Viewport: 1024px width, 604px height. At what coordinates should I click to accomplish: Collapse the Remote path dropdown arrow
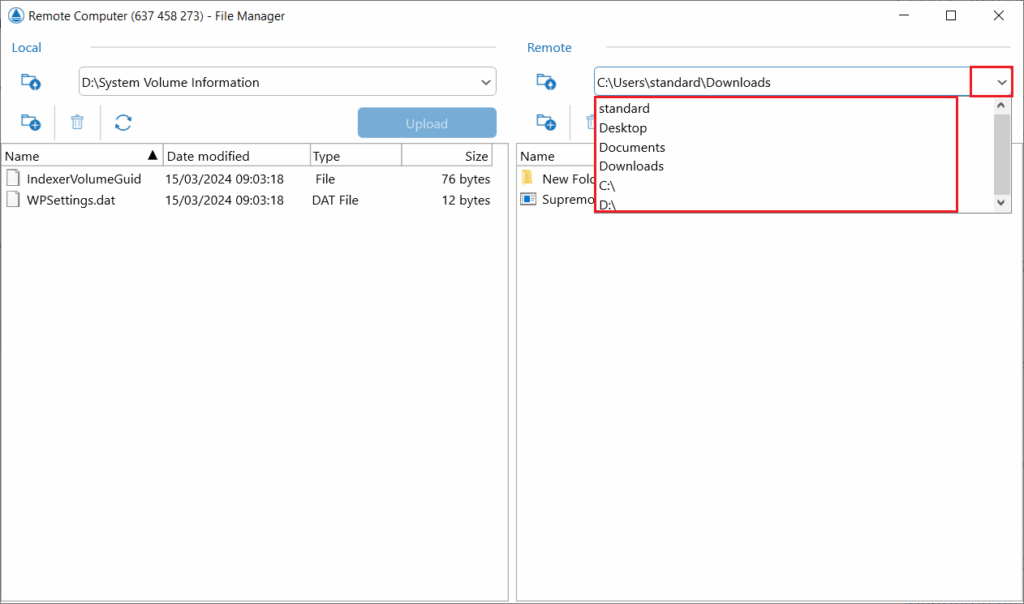click(x=1001, y=82)
